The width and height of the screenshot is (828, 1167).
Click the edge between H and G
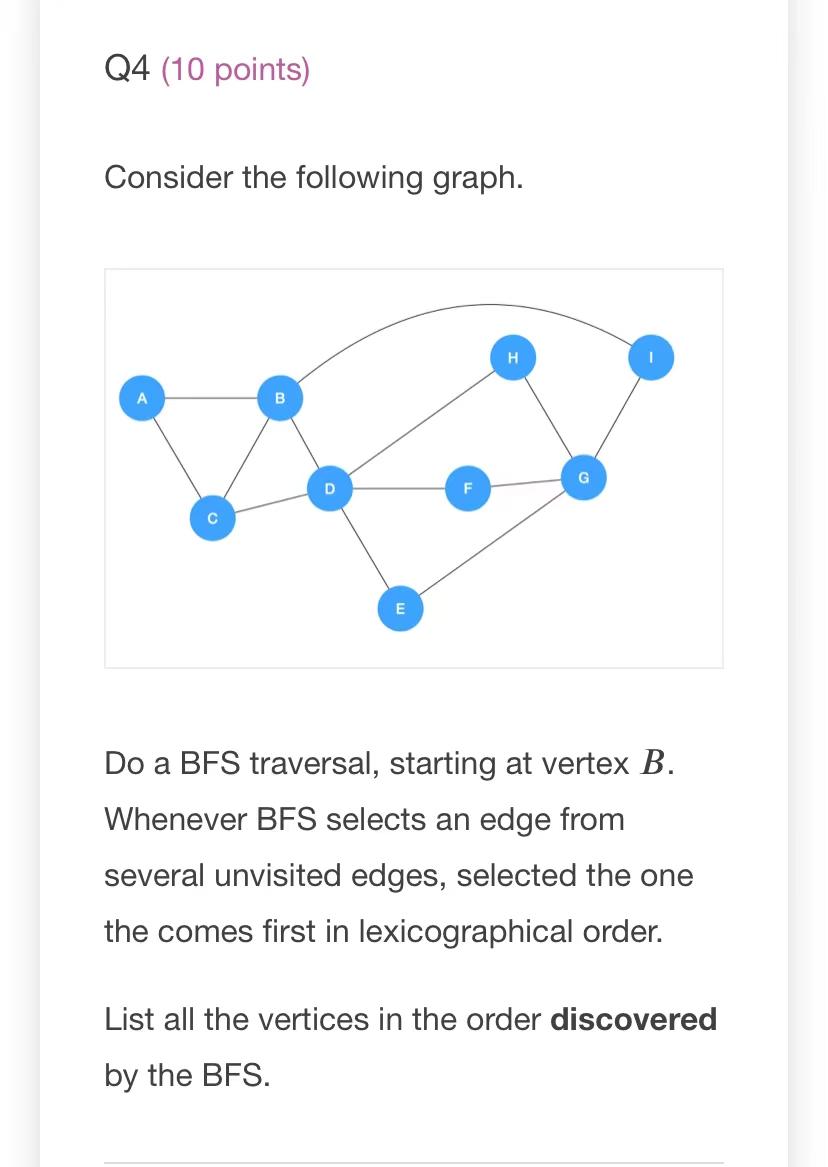point(548,418)
